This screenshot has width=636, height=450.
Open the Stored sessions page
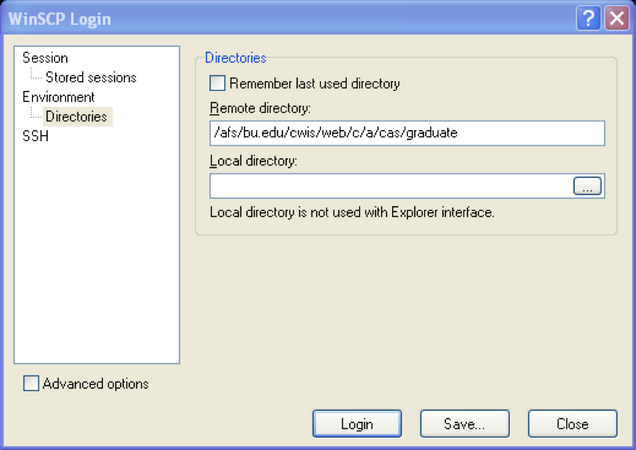pos(90,77)
